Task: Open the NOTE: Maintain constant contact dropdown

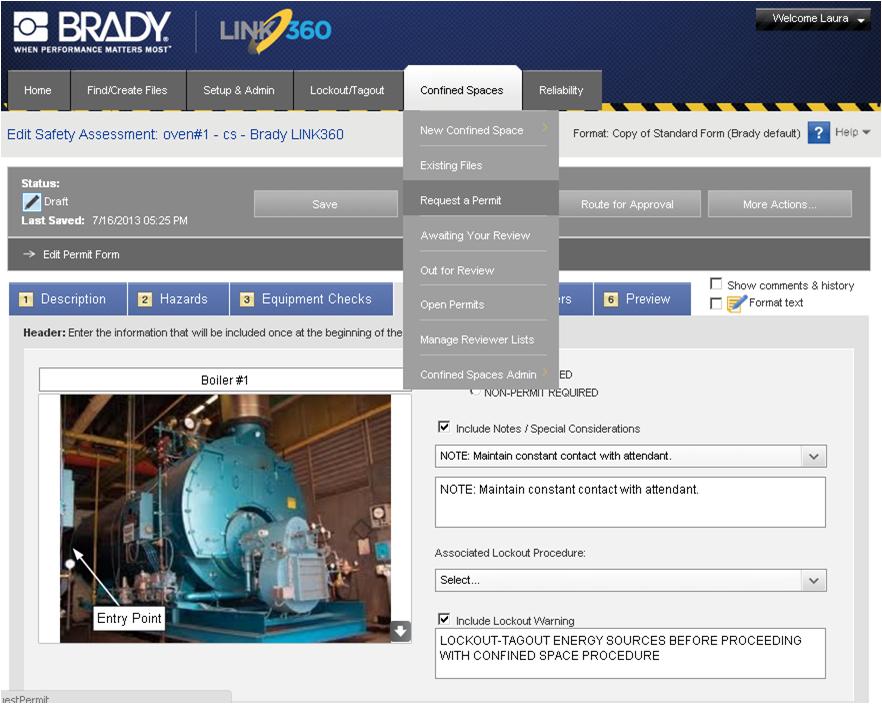Action: coord(813,456)
